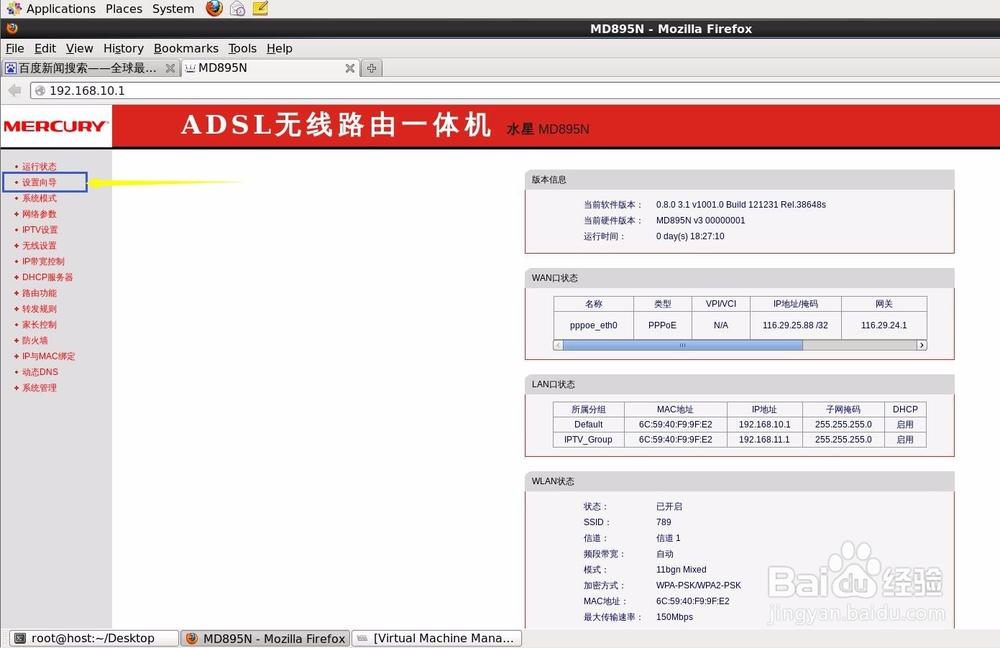Close the MD895N tab
Screen dimensions: 1000x648
click(349, 68)
